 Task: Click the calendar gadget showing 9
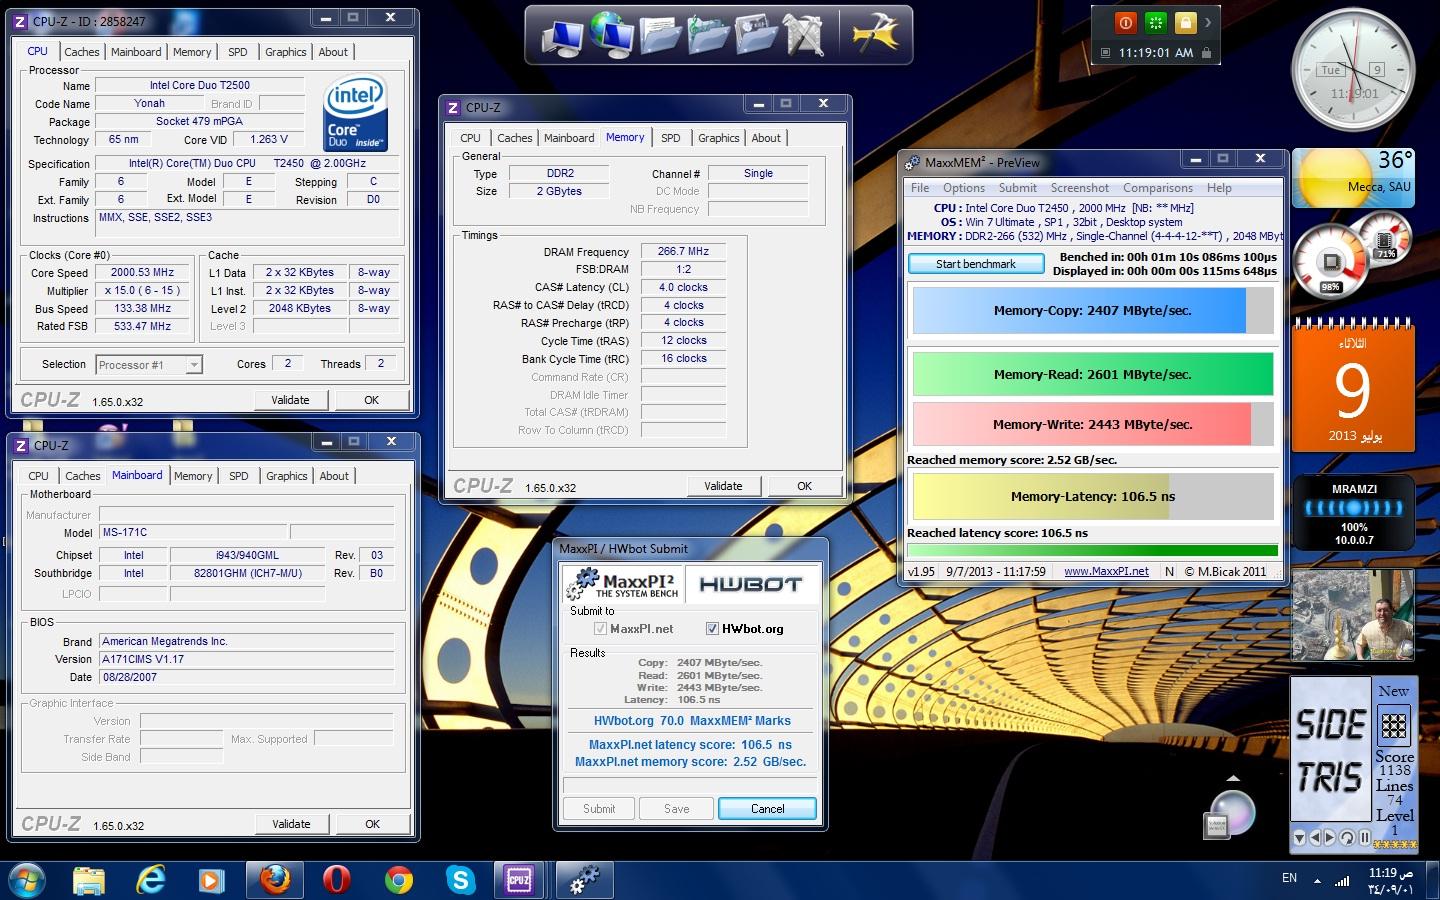[x=1352, y=388]
